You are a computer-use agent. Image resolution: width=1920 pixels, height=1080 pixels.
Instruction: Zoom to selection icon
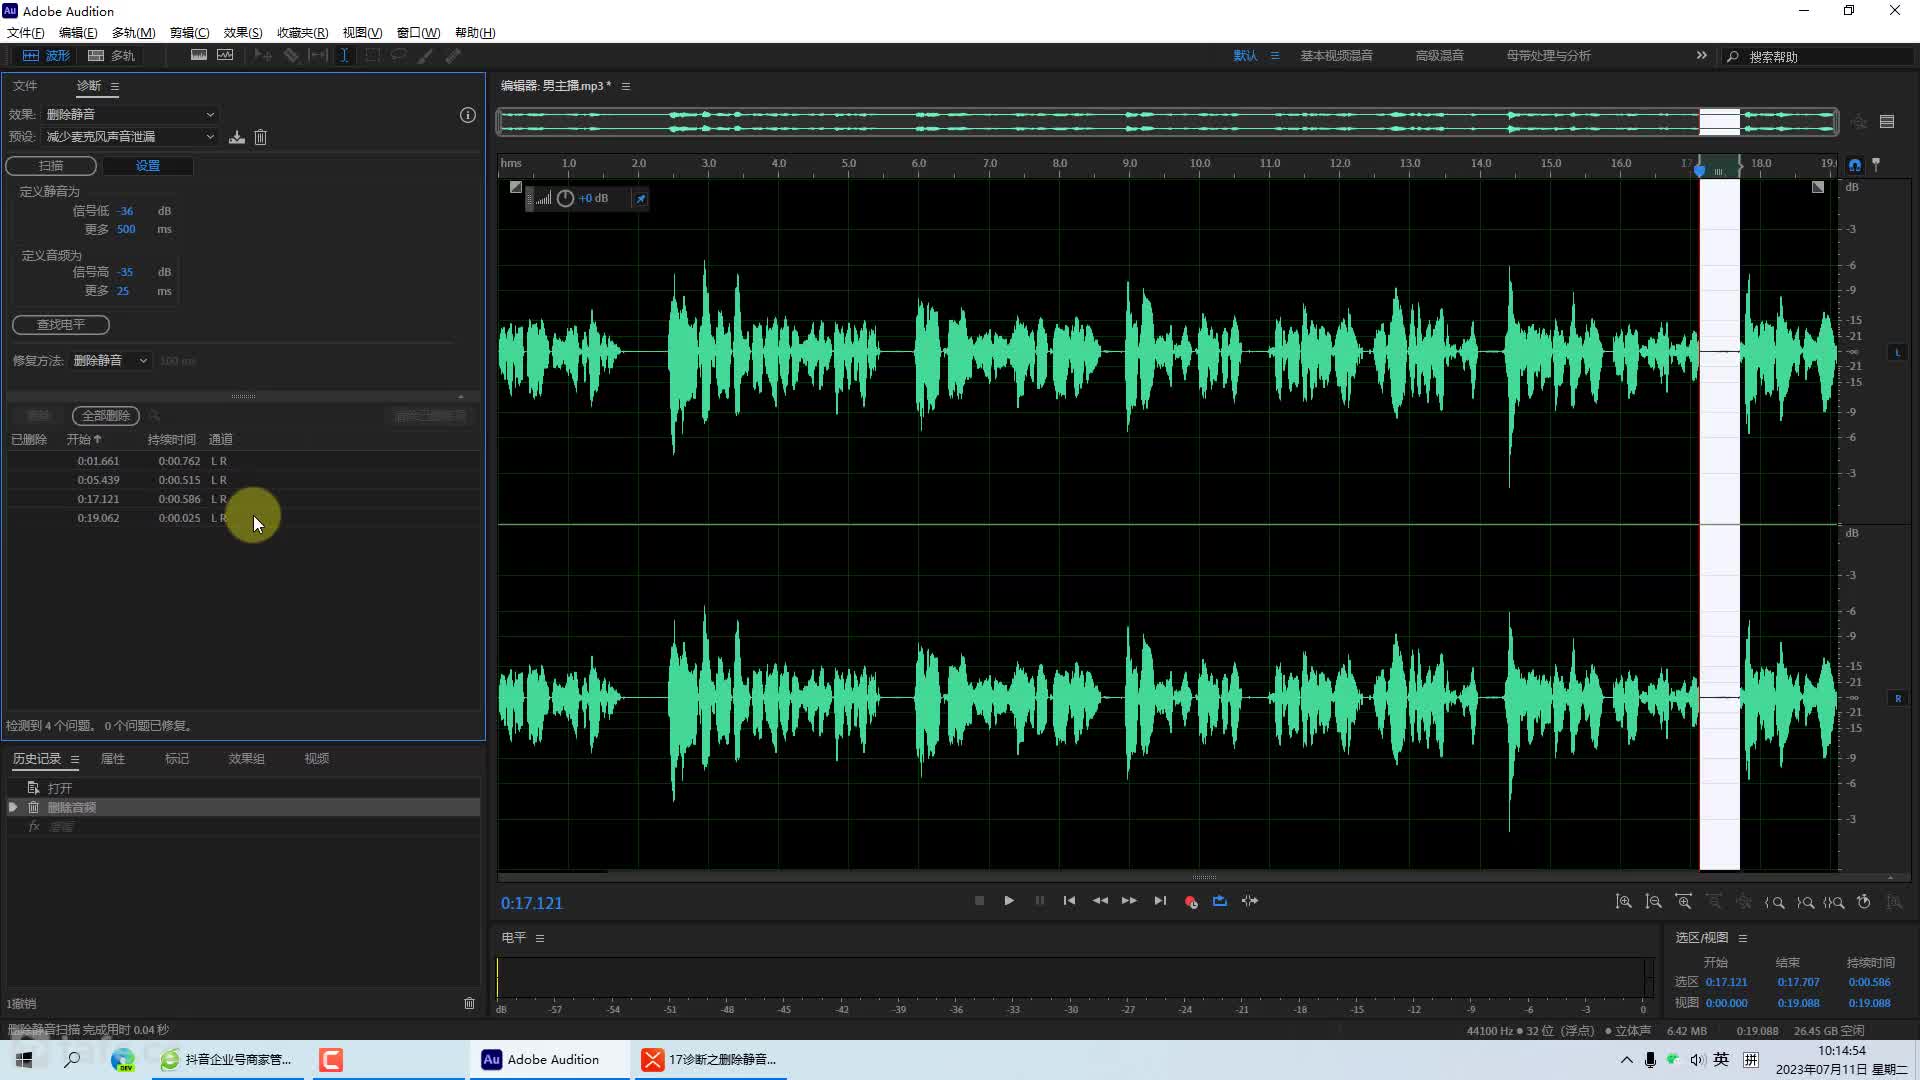1834,902
